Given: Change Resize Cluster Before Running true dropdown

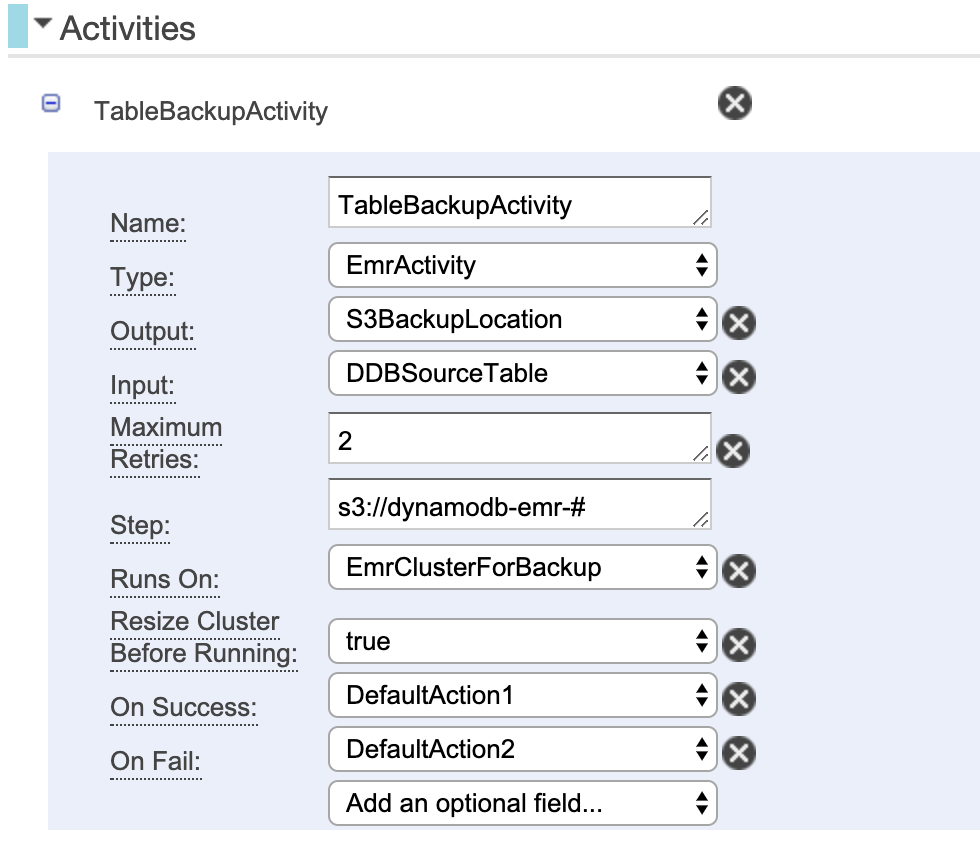Looking at the screenshot, I should tap(522, 641).
